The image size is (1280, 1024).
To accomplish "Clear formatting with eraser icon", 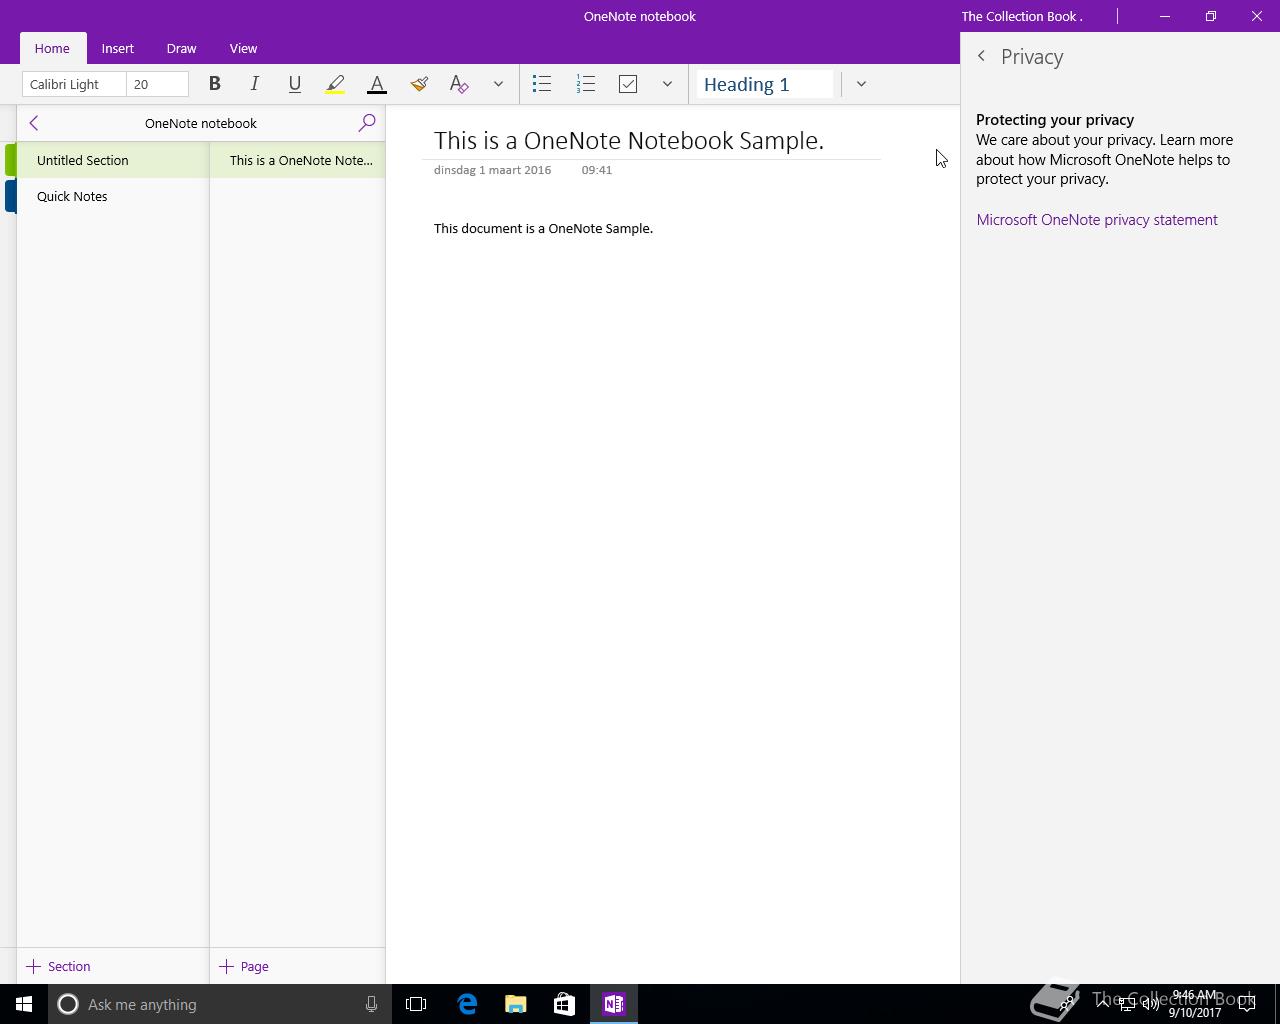I will 459,84.
